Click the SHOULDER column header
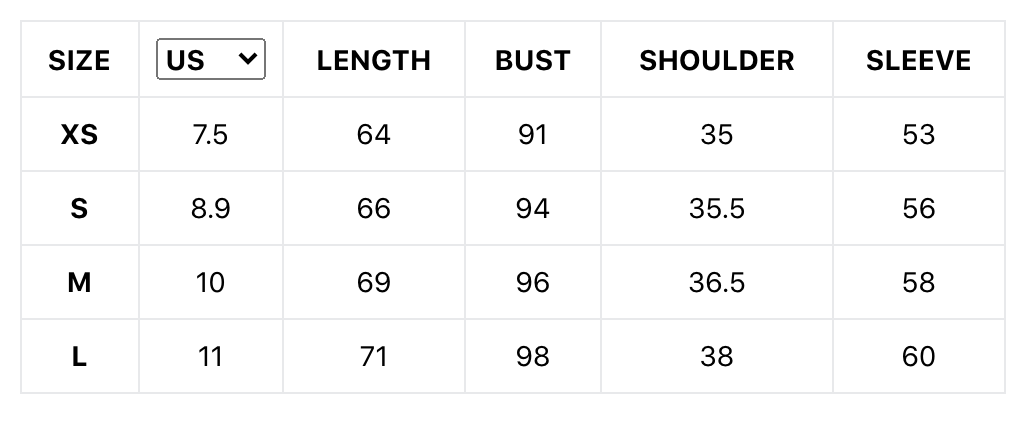This screenshot has height=426, width=1030. point(717,60)
